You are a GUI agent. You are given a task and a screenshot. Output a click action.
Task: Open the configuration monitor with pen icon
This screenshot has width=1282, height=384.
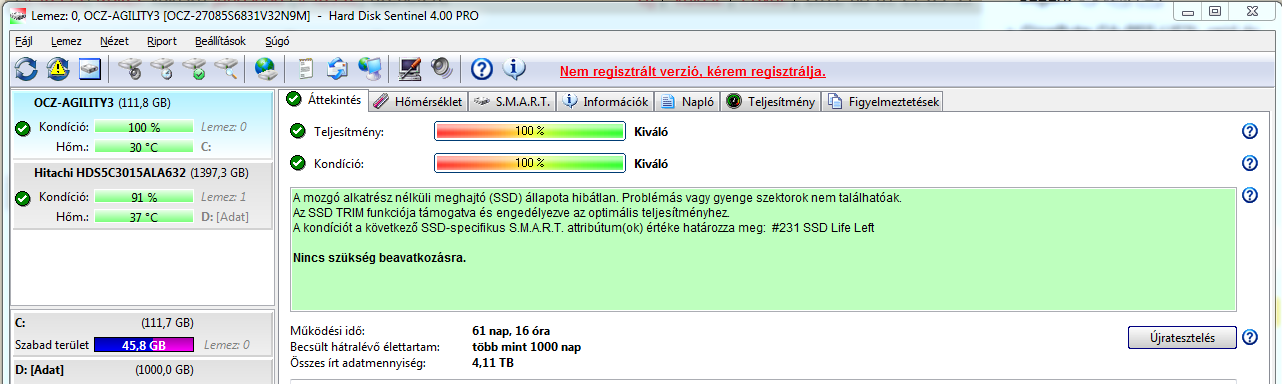(x=409, y=69)
